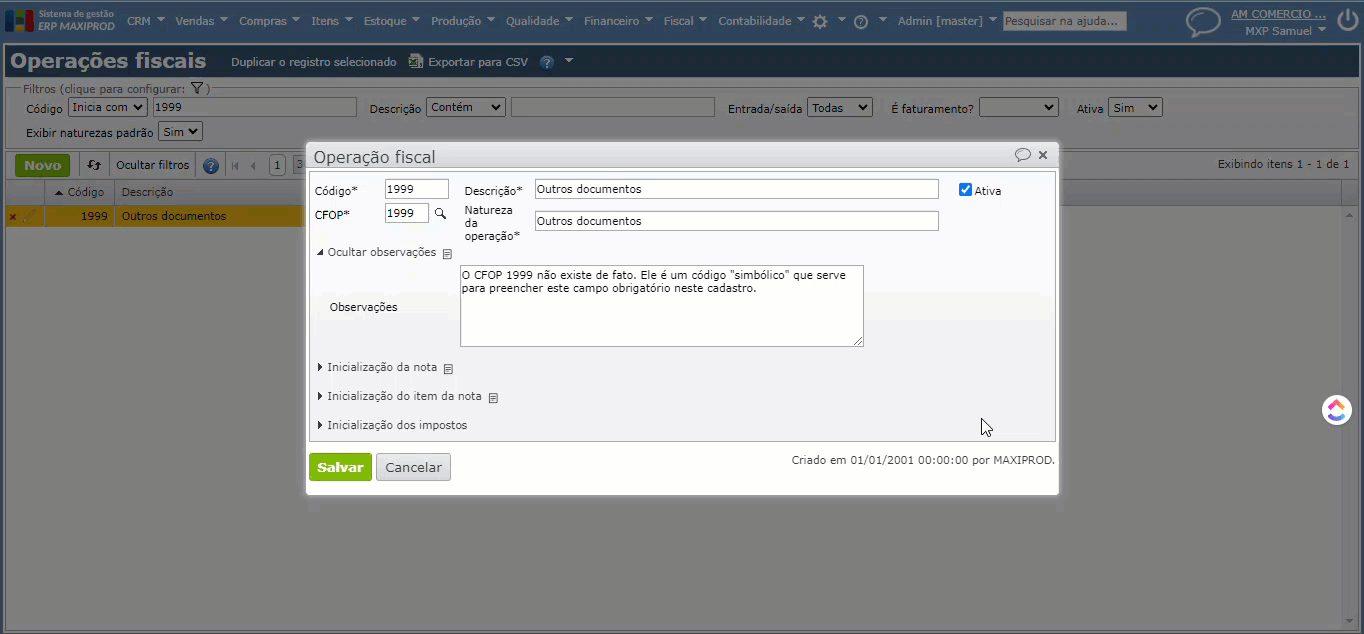Click the note icon beside Ocultar observações
Image resolution: width=1364 pixels, height=634 pixels.
(x=448, y=254)
